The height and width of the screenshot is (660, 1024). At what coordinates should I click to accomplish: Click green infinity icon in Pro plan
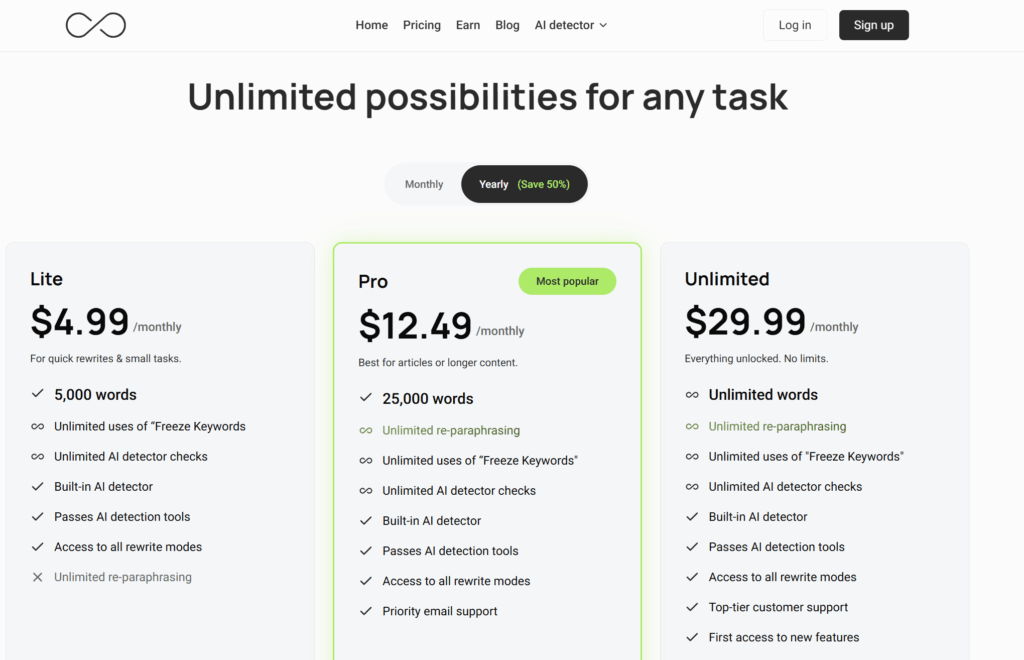click(366, 431)
